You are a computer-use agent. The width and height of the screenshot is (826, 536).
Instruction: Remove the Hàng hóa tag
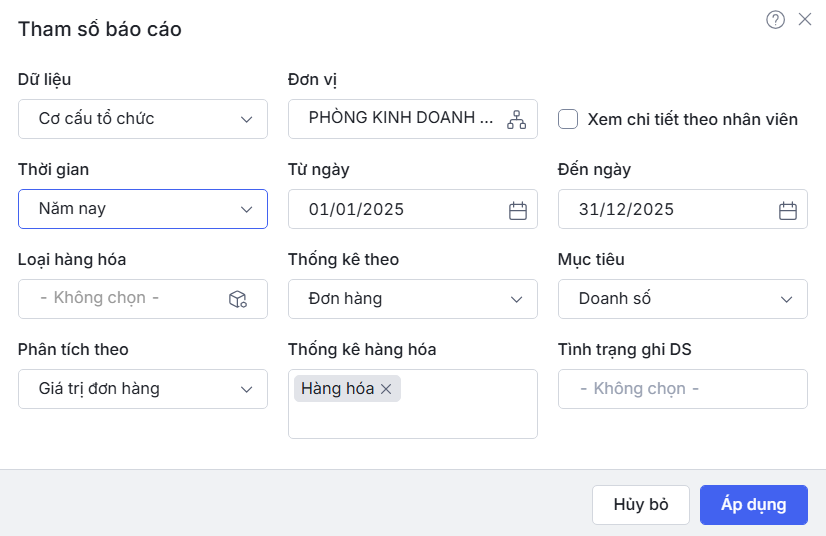pos(386,389)
